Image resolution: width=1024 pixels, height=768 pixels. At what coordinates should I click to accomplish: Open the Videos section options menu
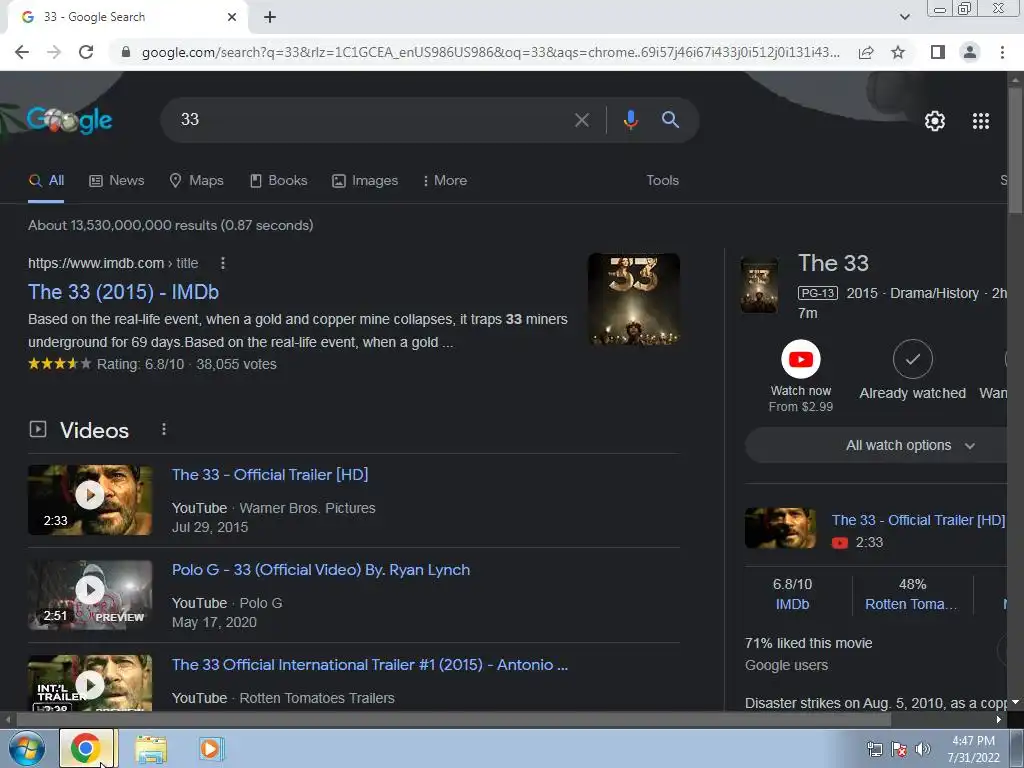[x=164, y=430]
